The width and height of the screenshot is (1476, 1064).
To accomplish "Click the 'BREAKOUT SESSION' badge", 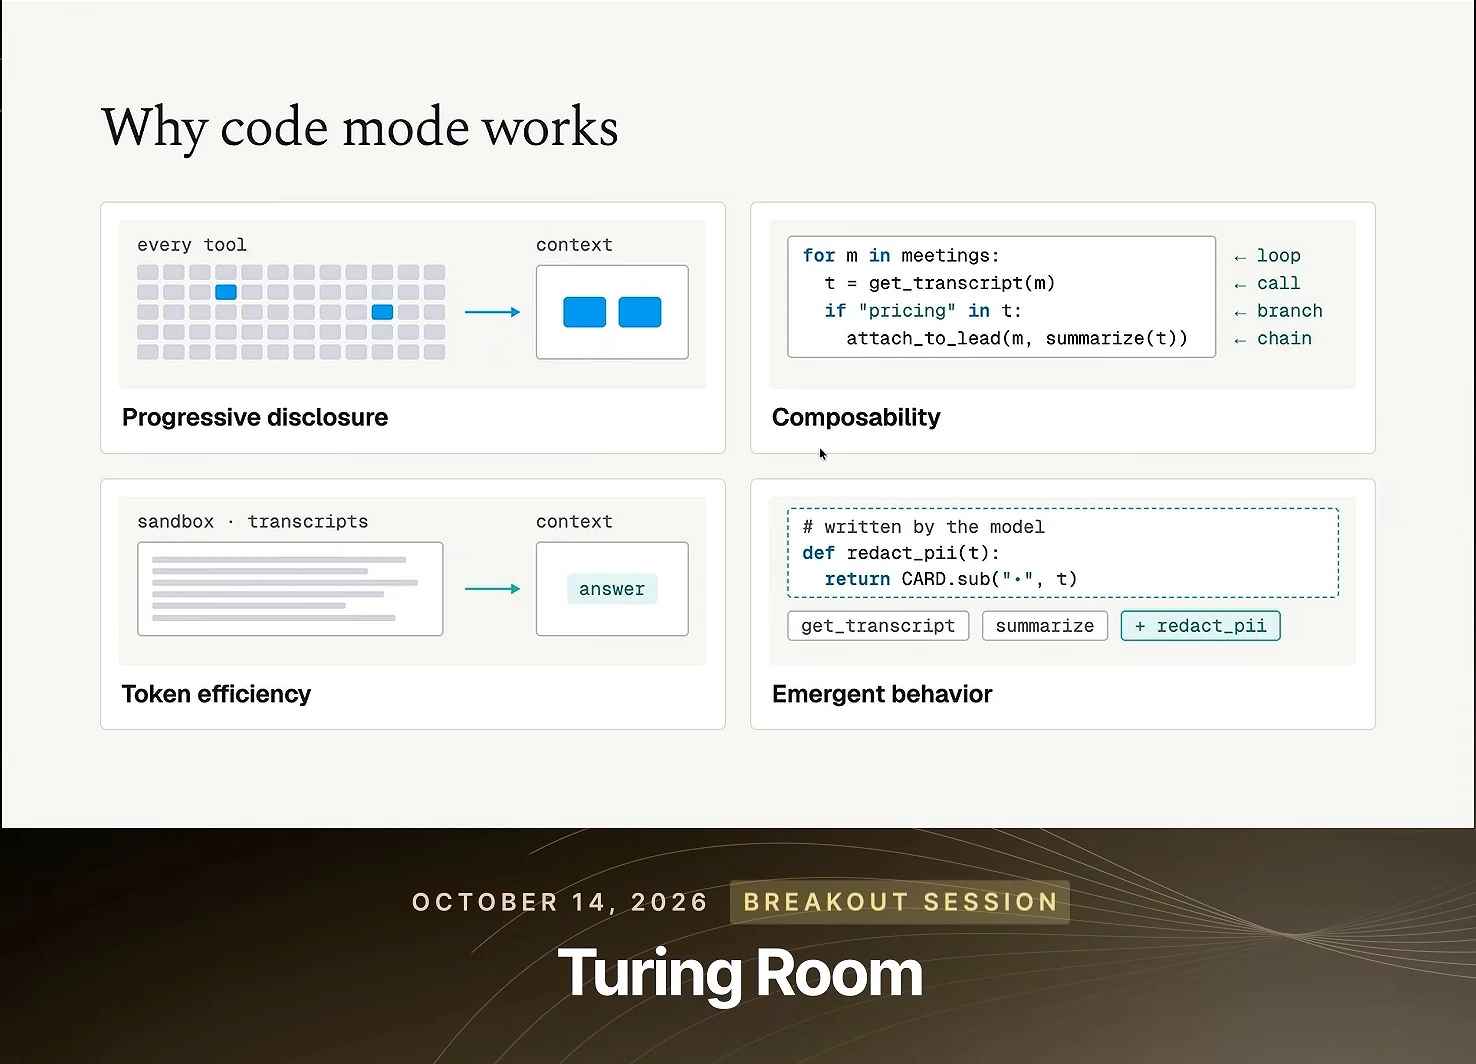I will (x=900, y=902).
